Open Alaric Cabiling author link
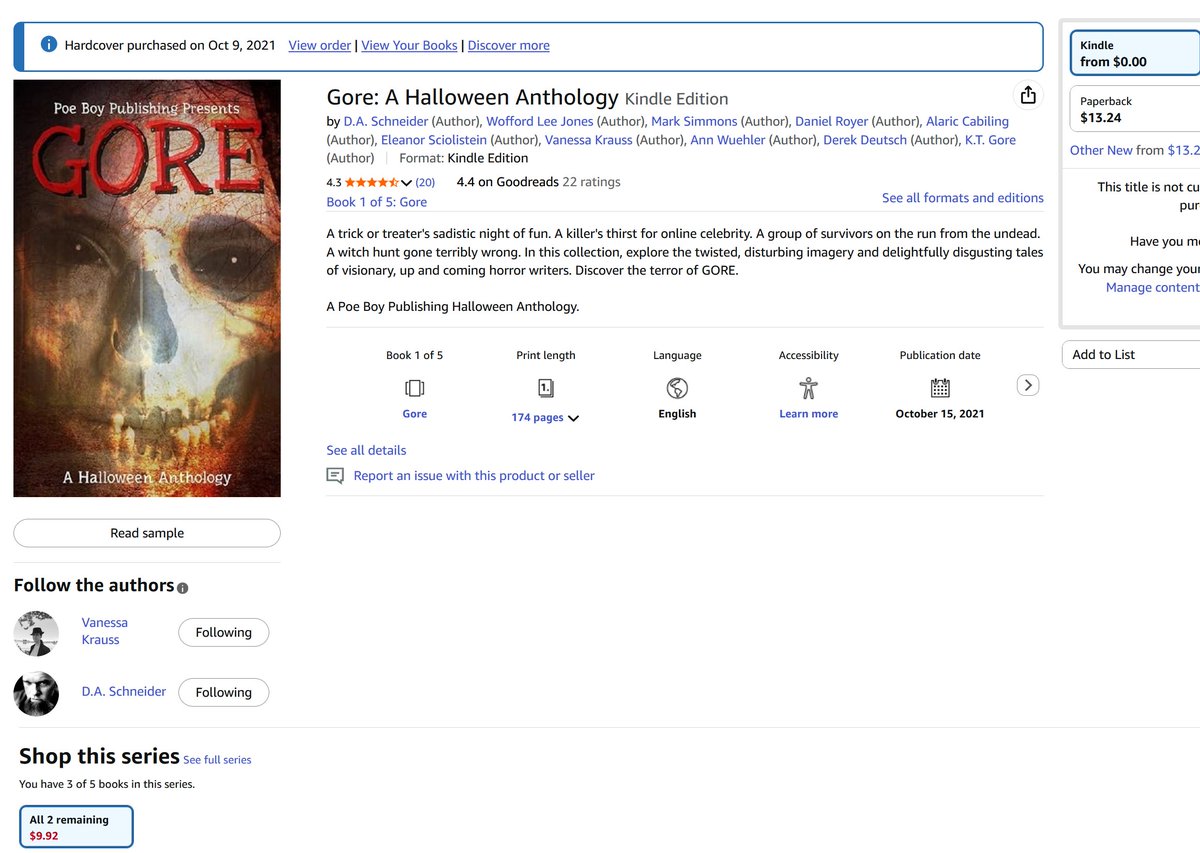The height and width of the screenshot is (853, 1200). [x=967, y=122]
